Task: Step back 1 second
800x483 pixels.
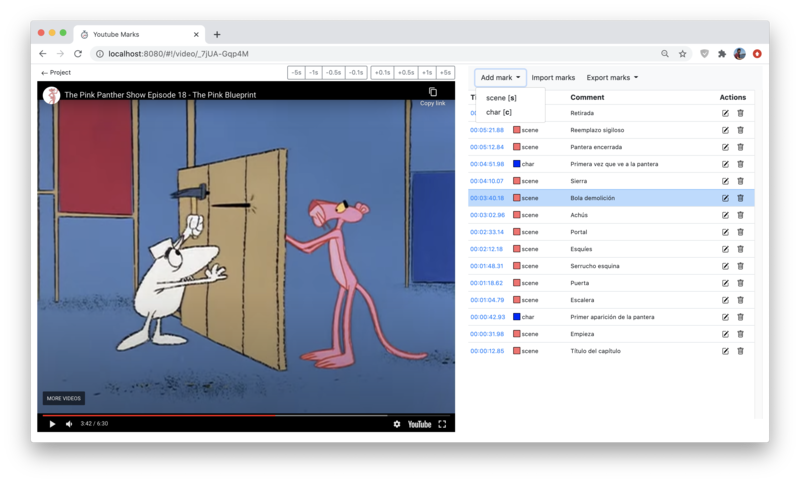Action: pyautogui.click(x=314, y=72)
